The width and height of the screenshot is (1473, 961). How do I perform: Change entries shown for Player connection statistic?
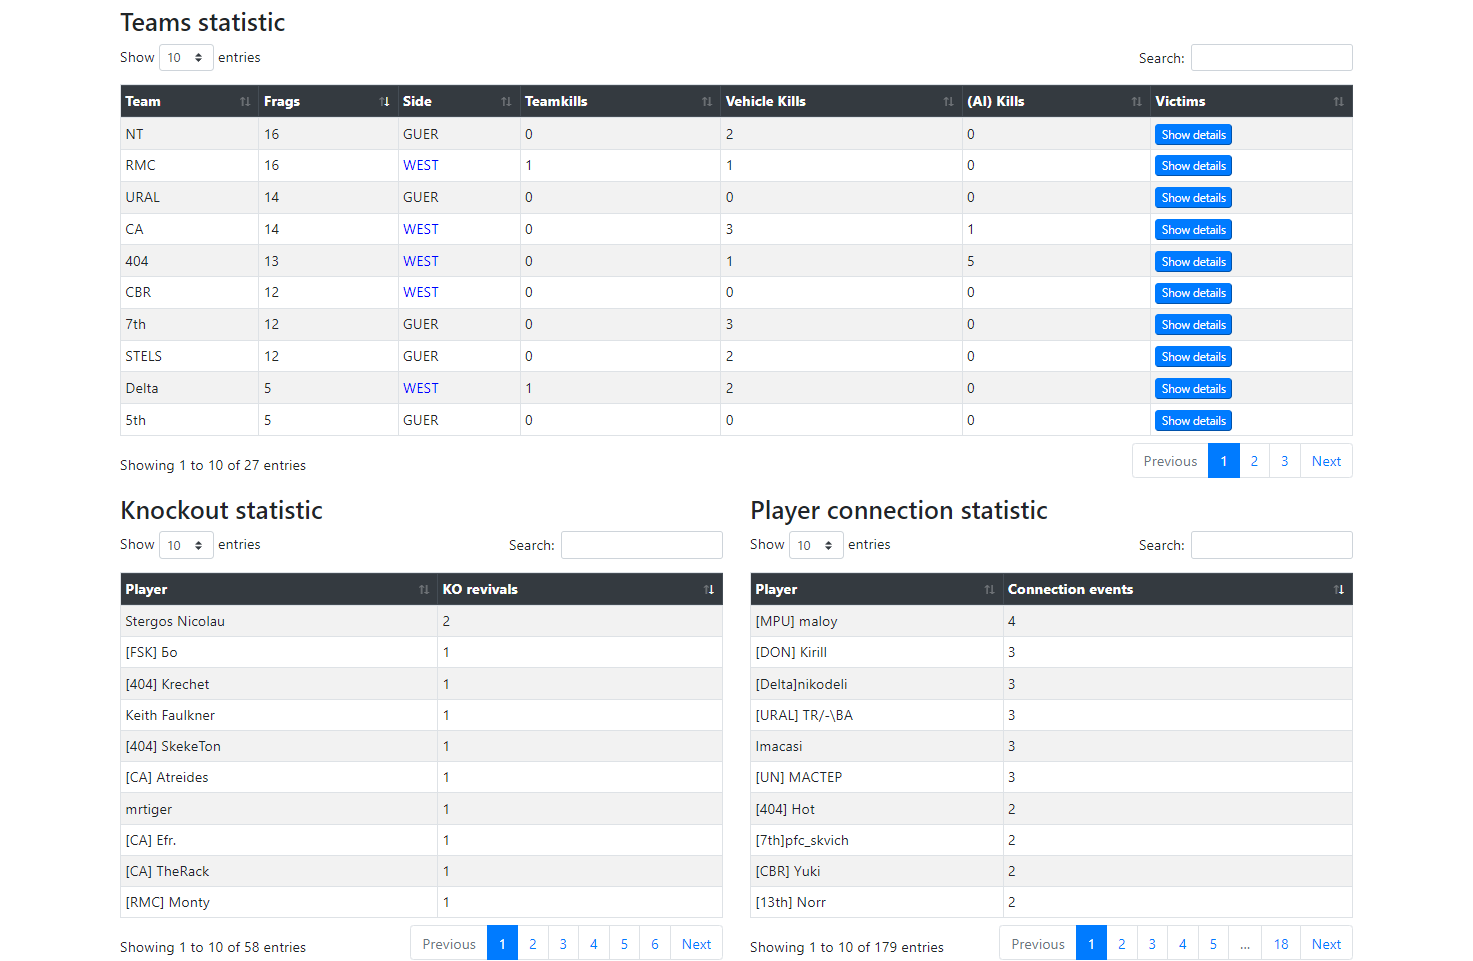click(816, 544)
